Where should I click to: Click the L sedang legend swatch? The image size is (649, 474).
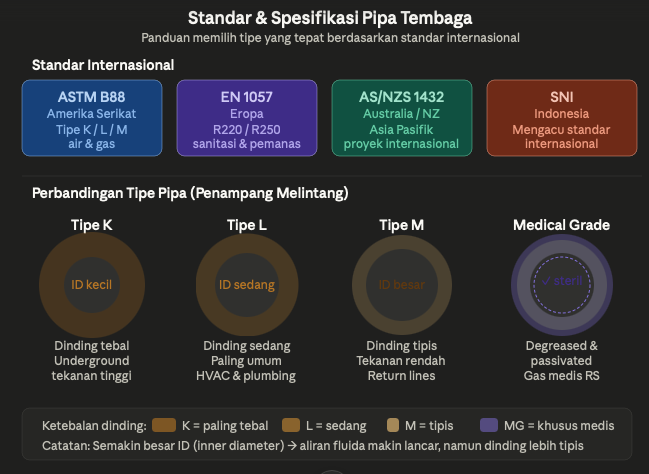coord(291,425)
